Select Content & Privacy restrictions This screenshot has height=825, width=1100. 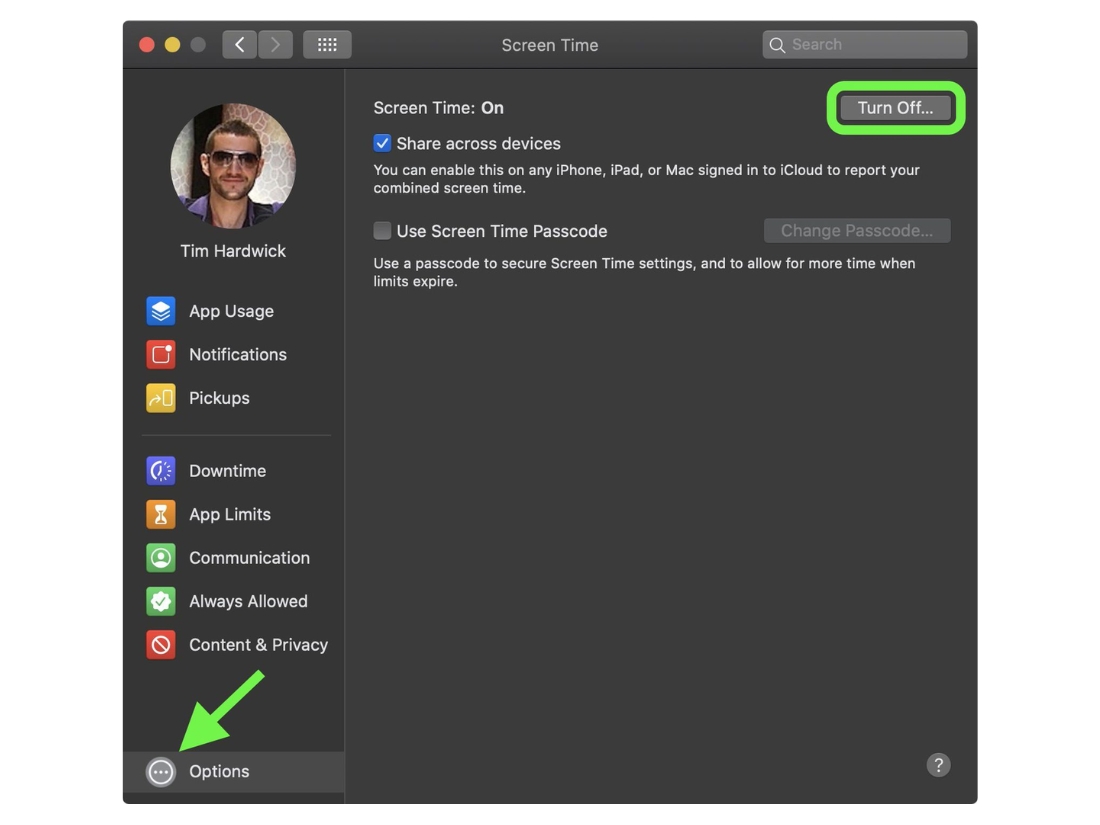[x=257, y=645]
